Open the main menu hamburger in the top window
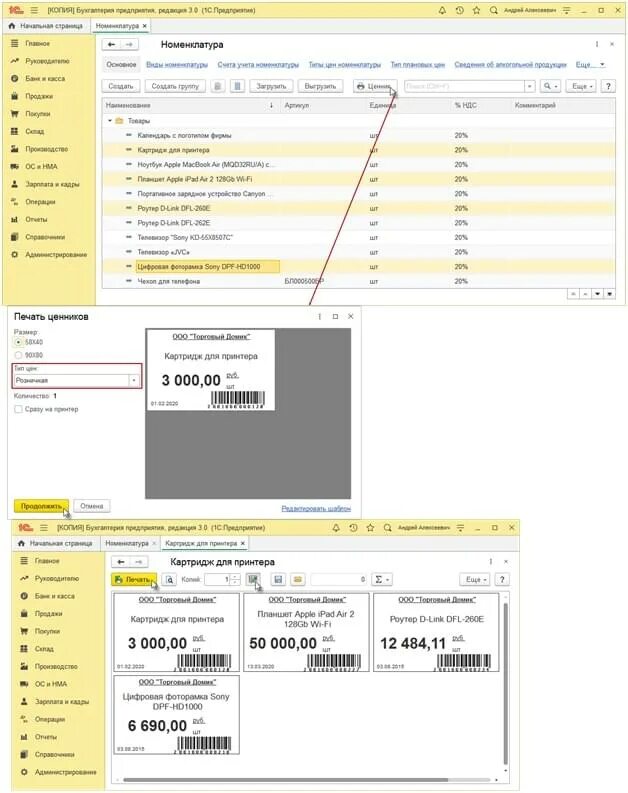Viewport: 628px width, 793px height. pos(34,10)
